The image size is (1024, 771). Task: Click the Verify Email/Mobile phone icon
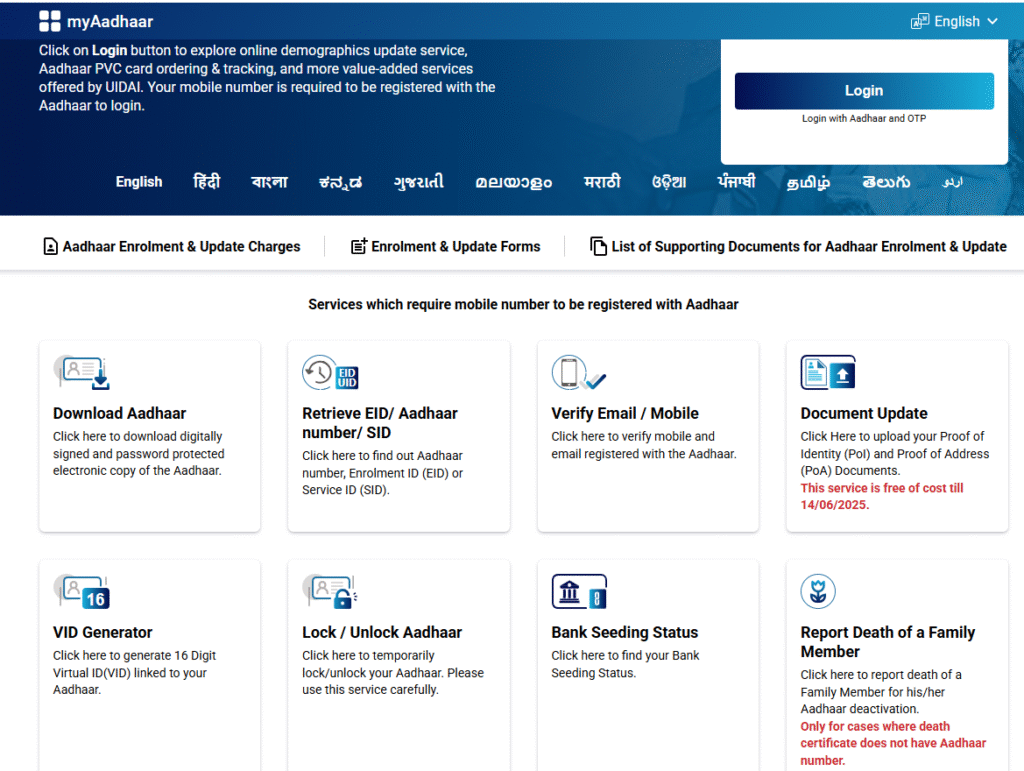click(579, 372)
